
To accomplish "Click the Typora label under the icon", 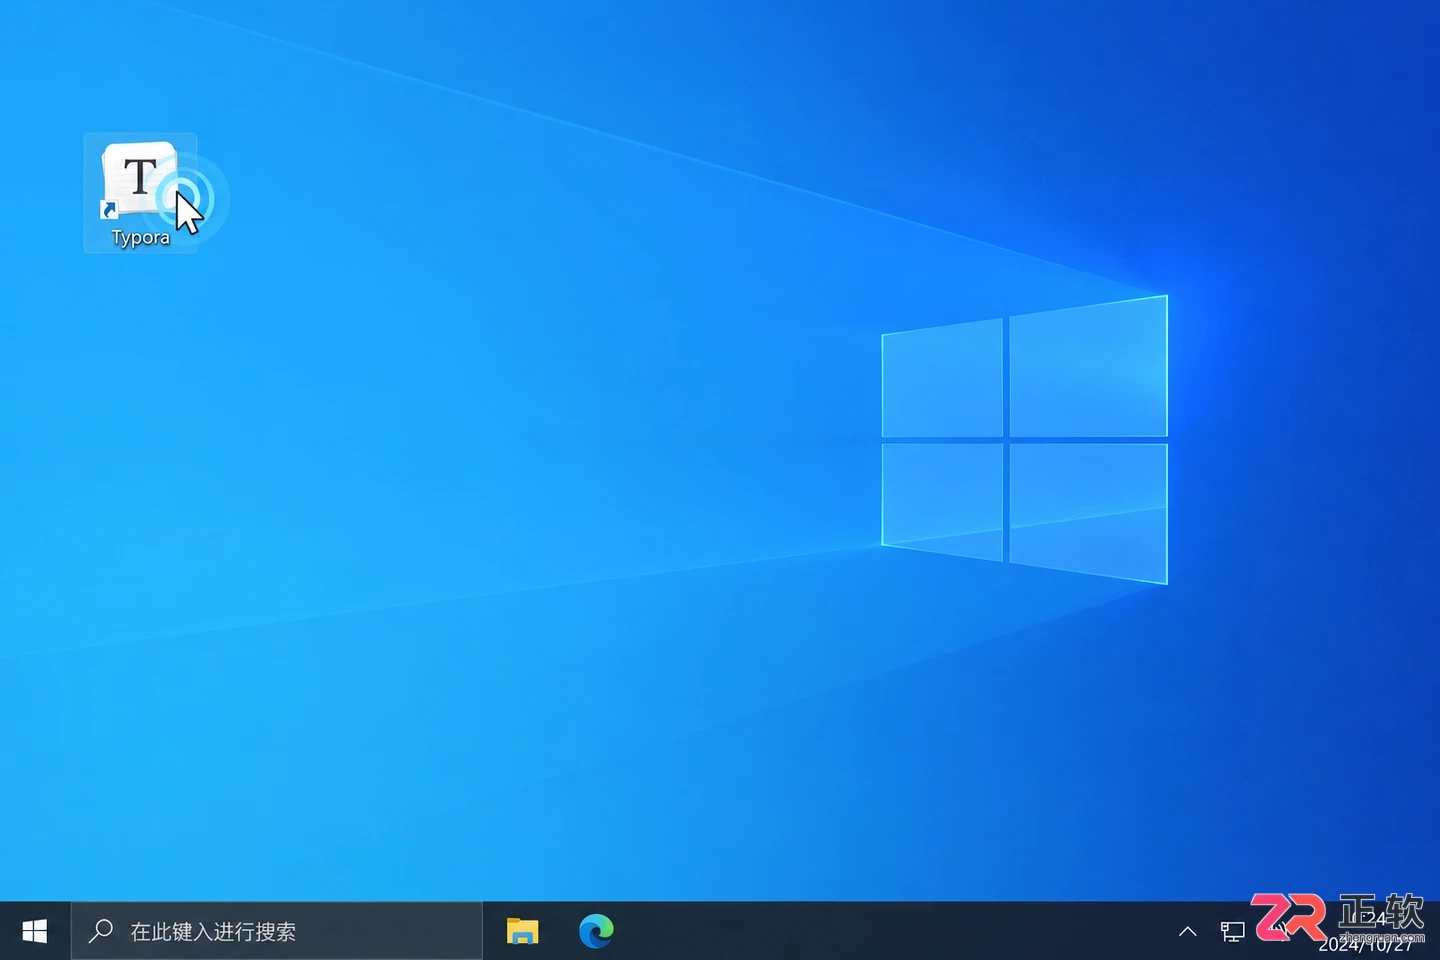I will 140,238.
